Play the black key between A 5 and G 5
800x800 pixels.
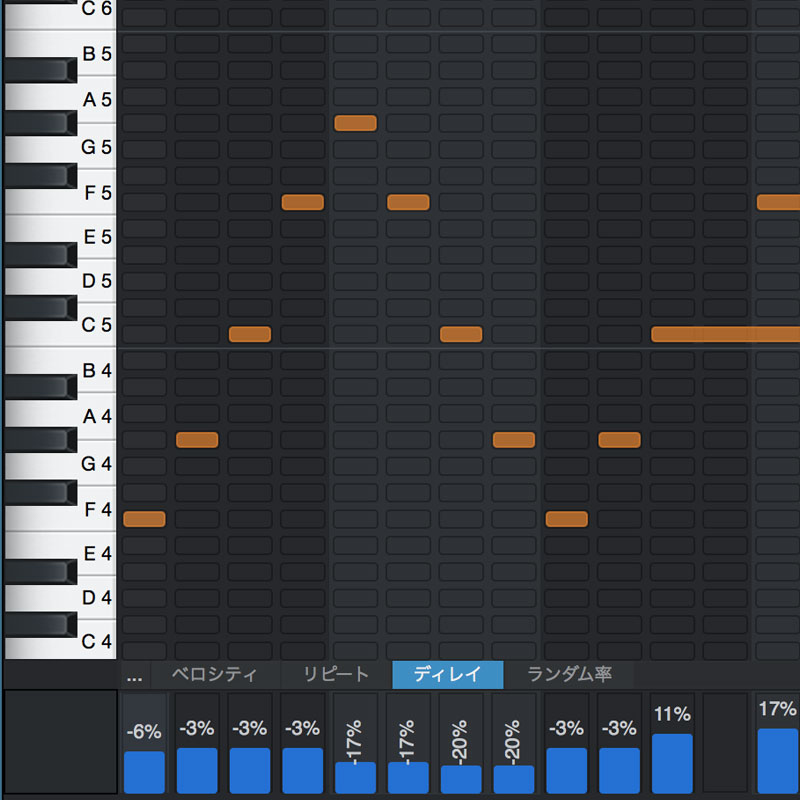(41, 123)
